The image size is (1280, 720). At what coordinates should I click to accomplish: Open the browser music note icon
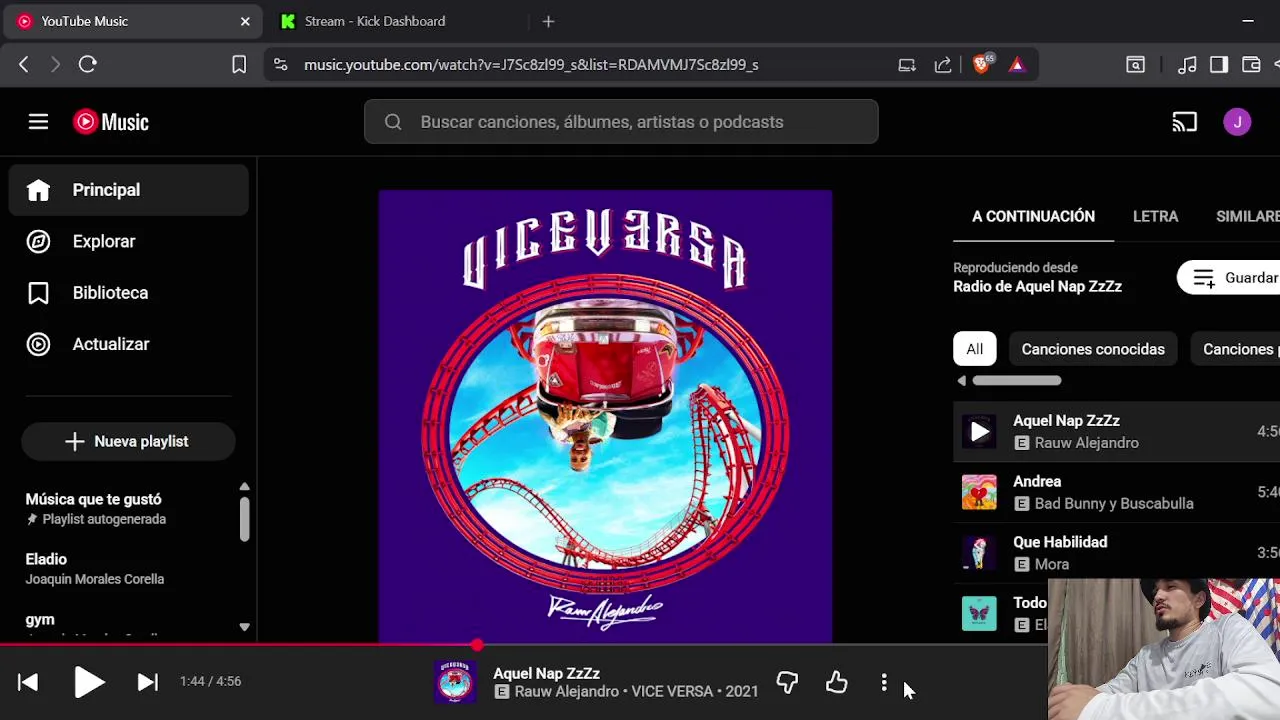tap(1187, 65)
